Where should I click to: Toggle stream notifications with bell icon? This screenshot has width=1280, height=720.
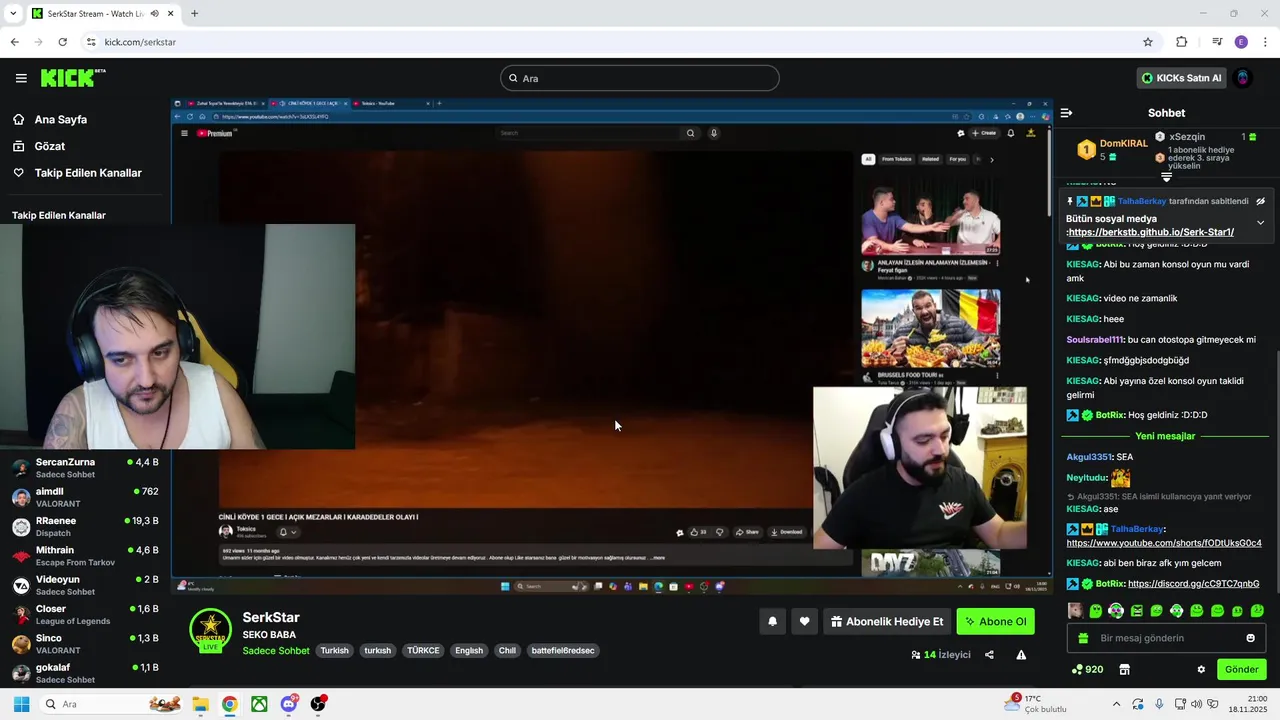tap(772, 621)
